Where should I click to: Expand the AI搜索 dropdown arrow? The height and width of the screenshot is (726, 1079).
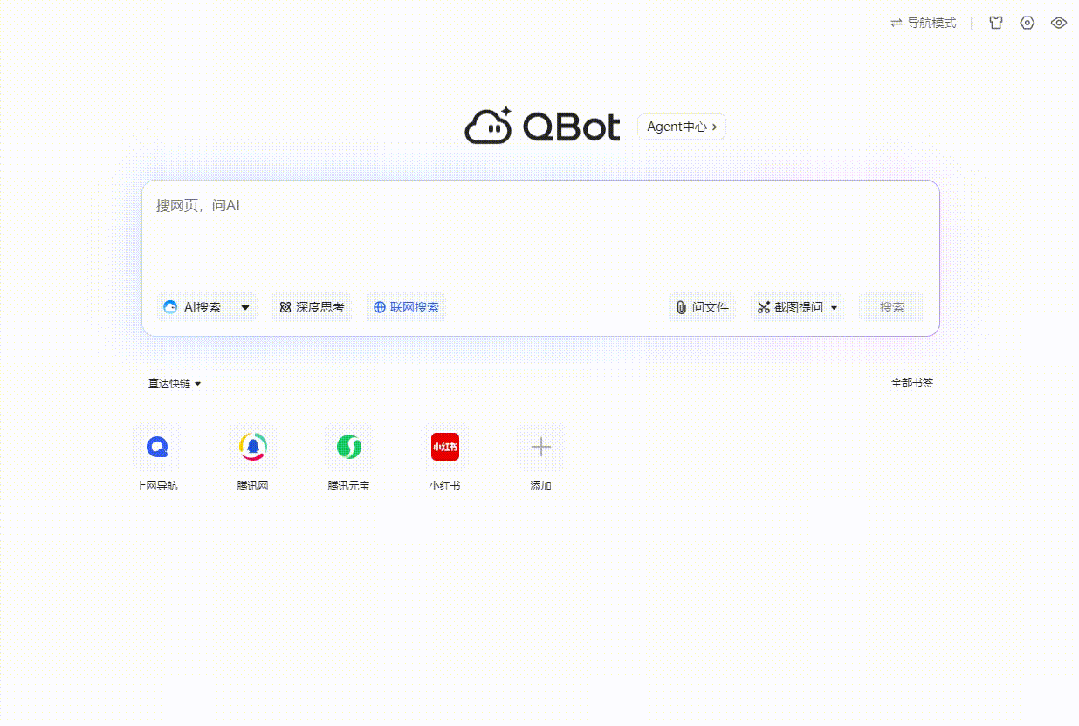pyautogui.click(x=245, y=308)
